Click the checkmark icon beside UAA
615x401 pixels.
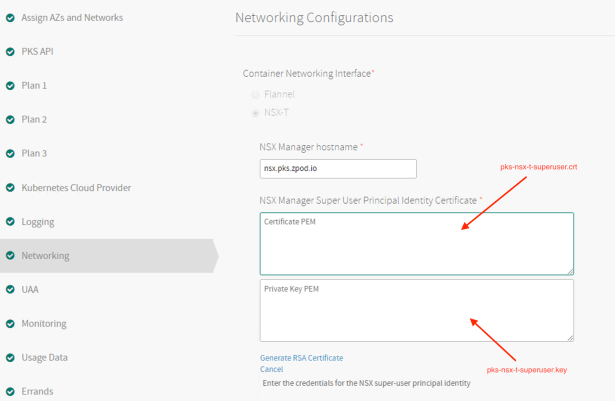[10, 289]
